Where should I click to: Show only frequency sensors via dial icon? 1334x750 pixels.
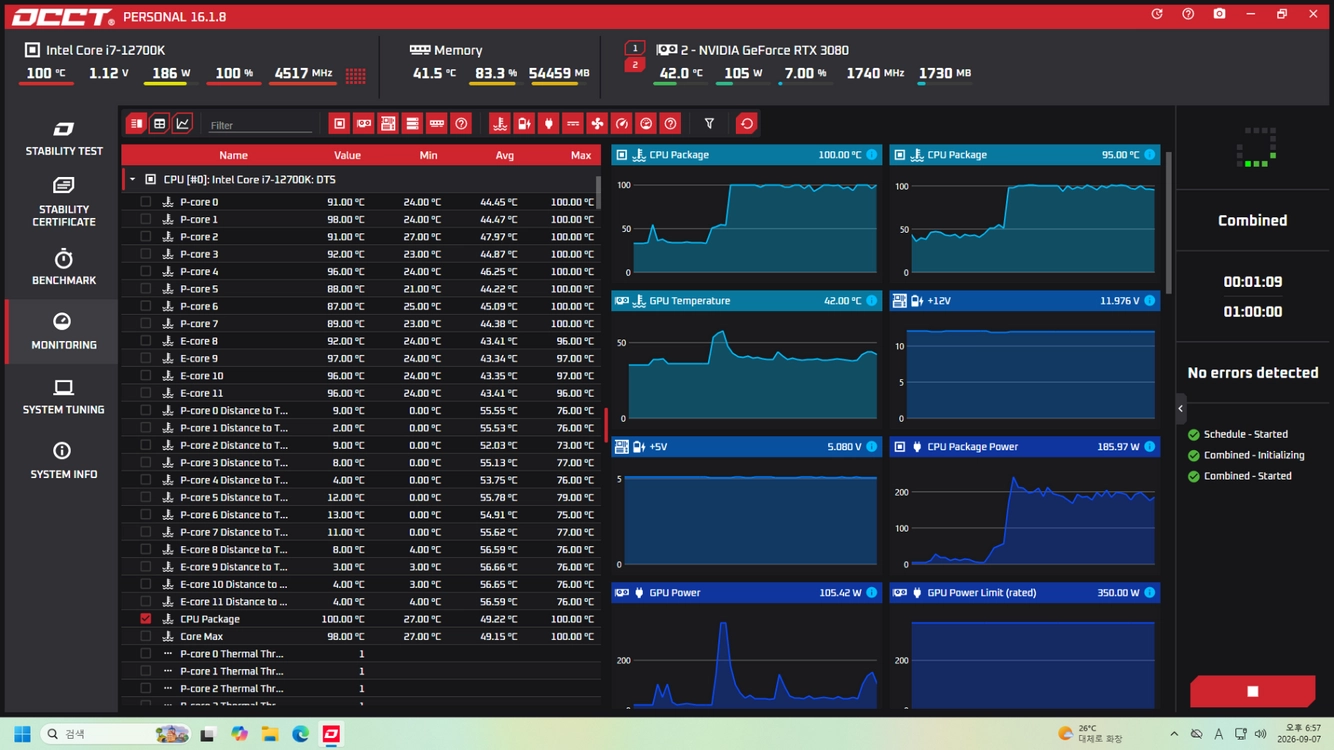coord(646,124)
